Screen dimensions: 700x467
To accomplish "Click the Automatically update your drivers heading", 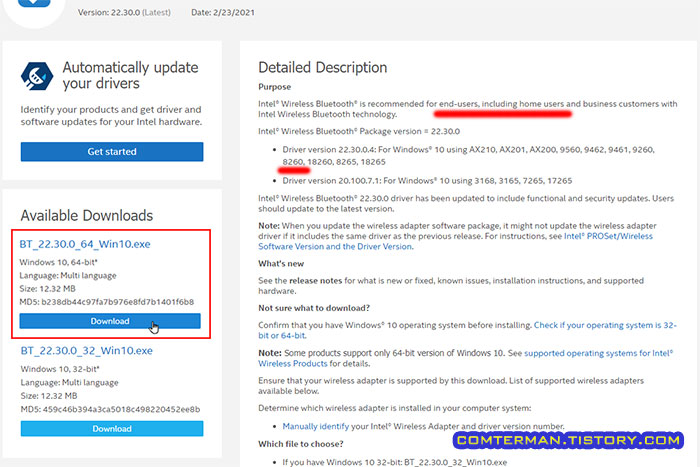I will click(x=130, y=75).
